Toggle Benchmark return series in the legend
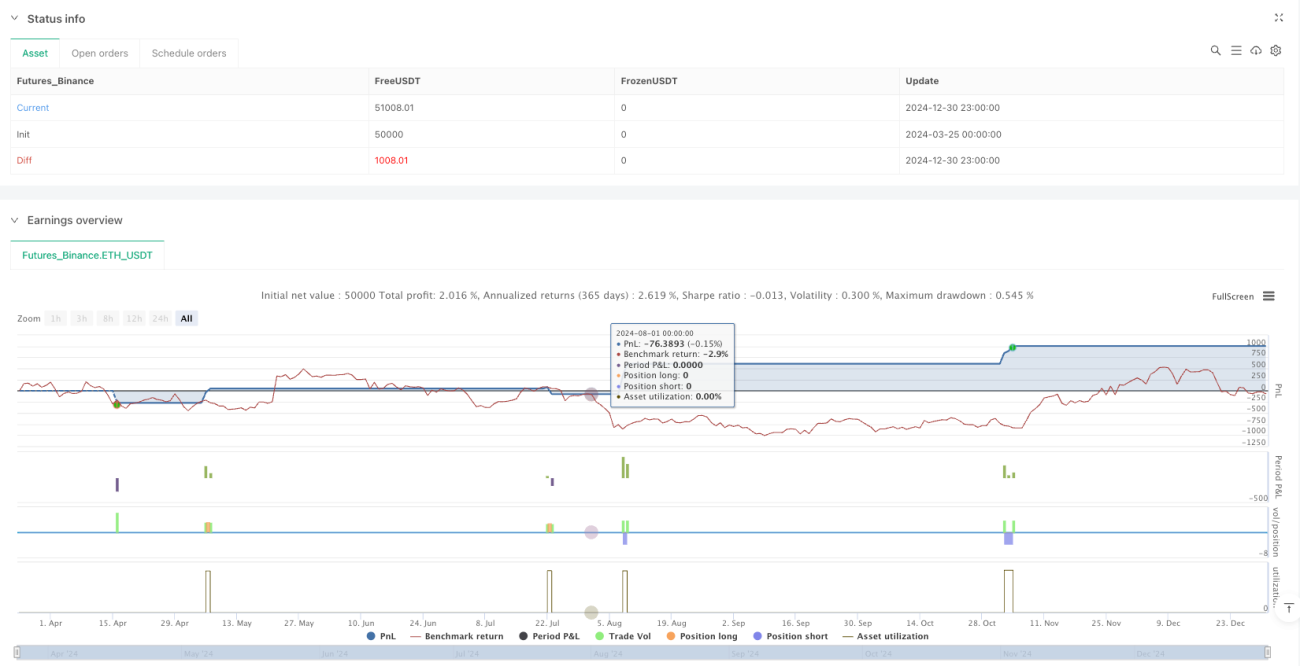Viewport: 1300px width, 666px height. (x=457, y=636)
